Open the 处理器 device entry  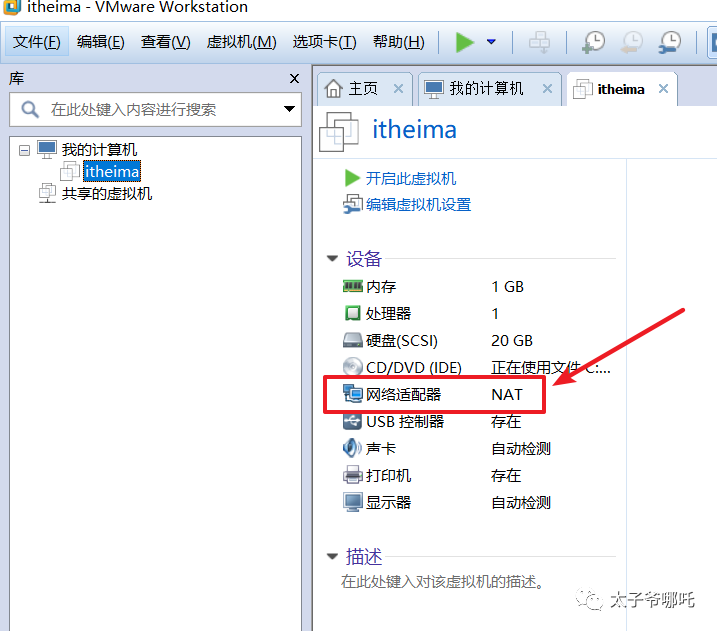[x=388, y=314]
